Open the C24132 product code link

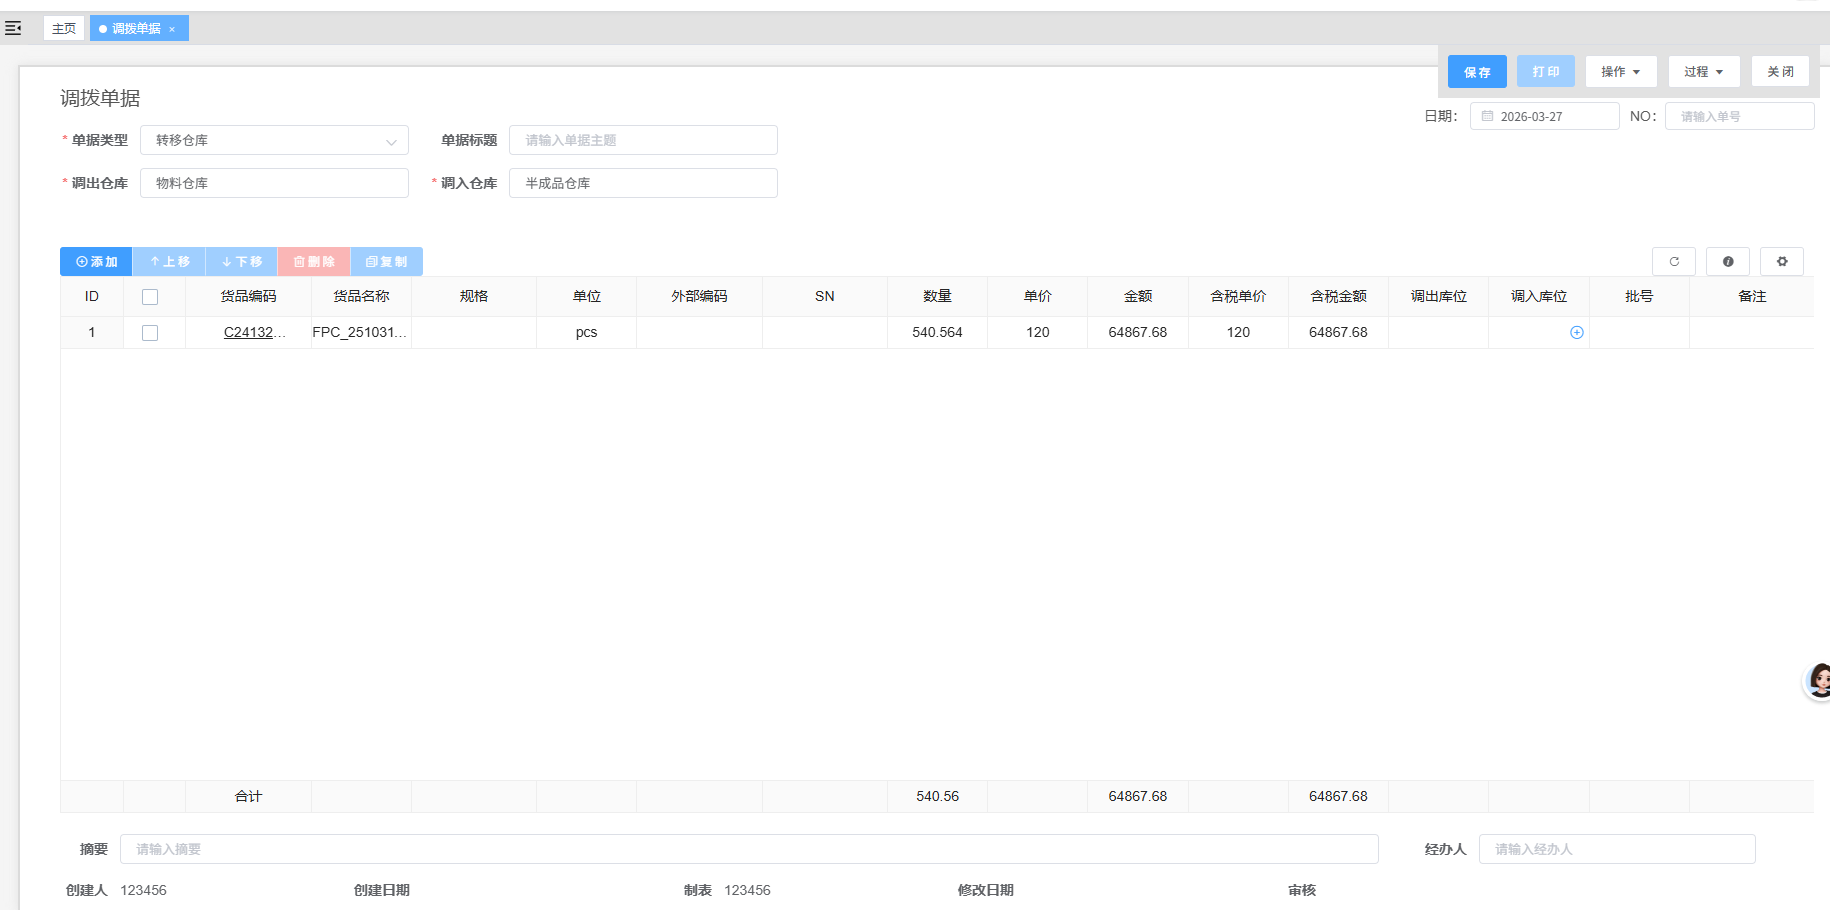(x=249, y=332)
